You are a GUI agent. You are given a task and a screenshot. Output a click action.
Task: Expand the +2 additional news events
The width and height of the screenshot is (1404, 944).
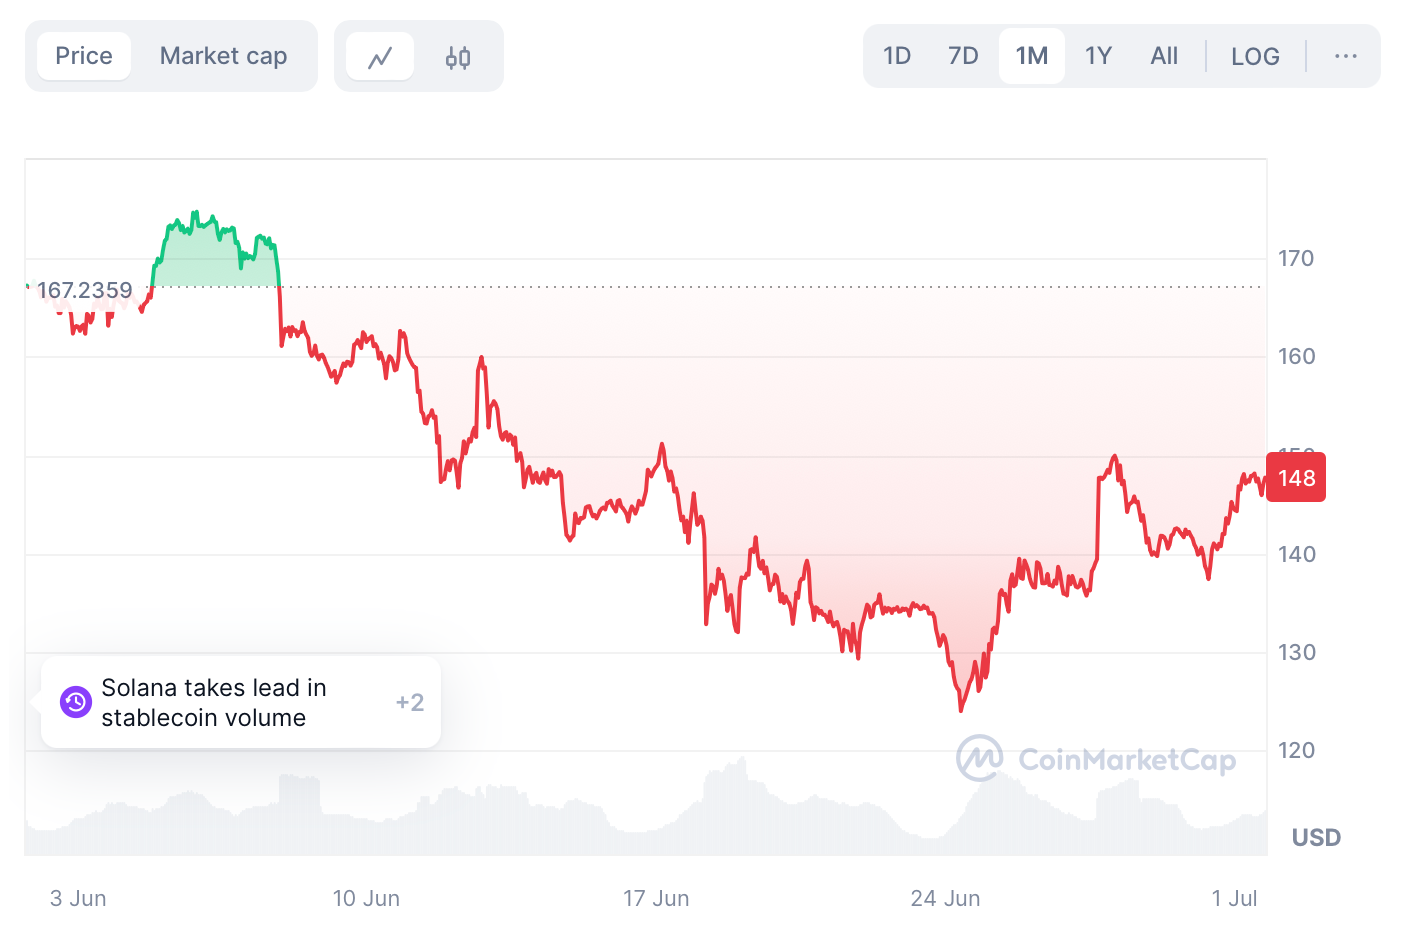408,702
